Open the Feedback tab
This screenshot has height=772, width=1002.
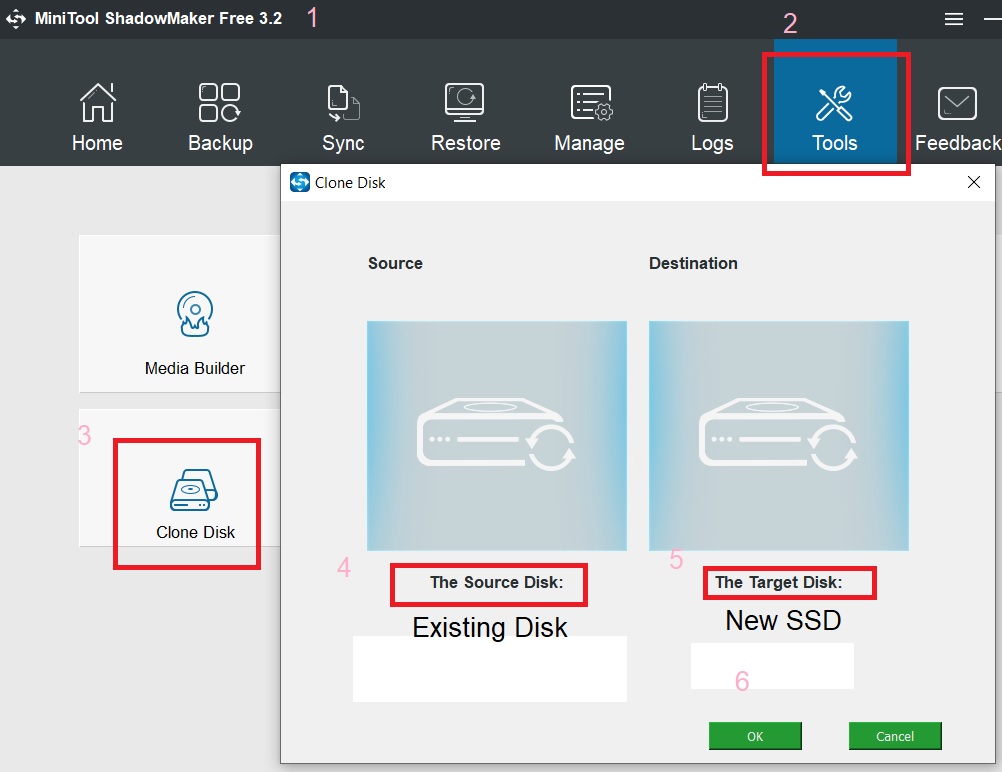pos(957,118)
